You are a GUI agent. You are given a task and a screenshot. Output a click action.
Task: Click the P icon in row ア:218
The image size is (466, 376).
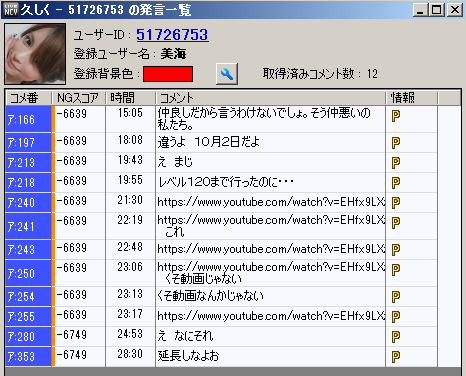(396, 183)
